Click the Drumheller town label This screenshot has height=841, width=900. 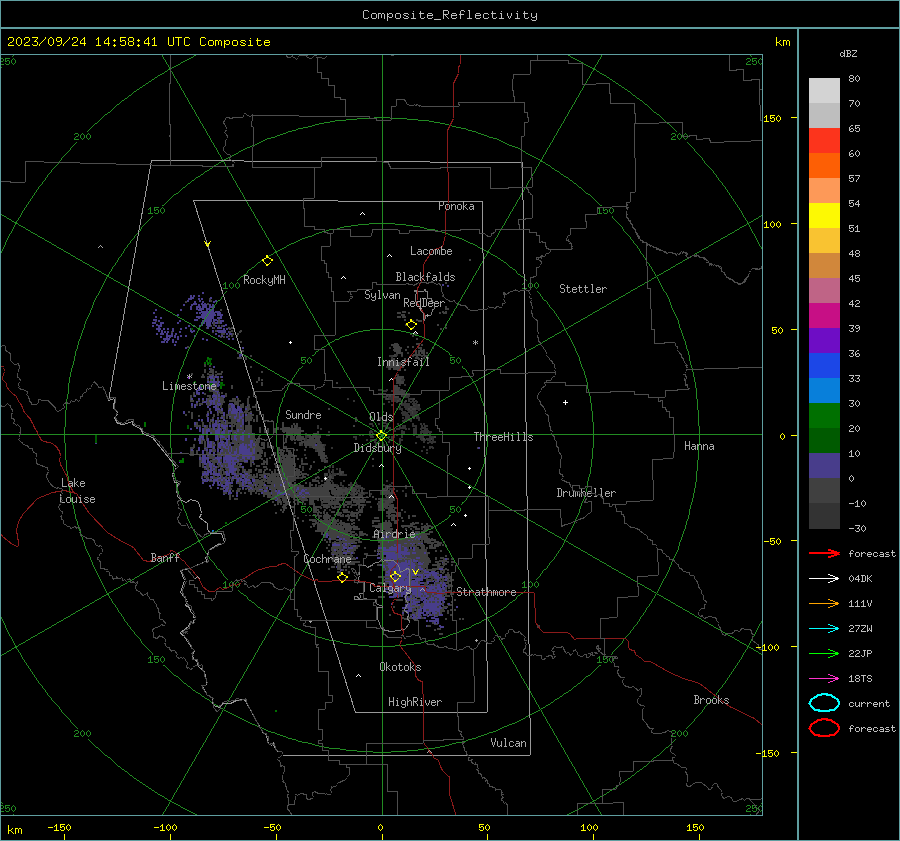tap(586, 493)
